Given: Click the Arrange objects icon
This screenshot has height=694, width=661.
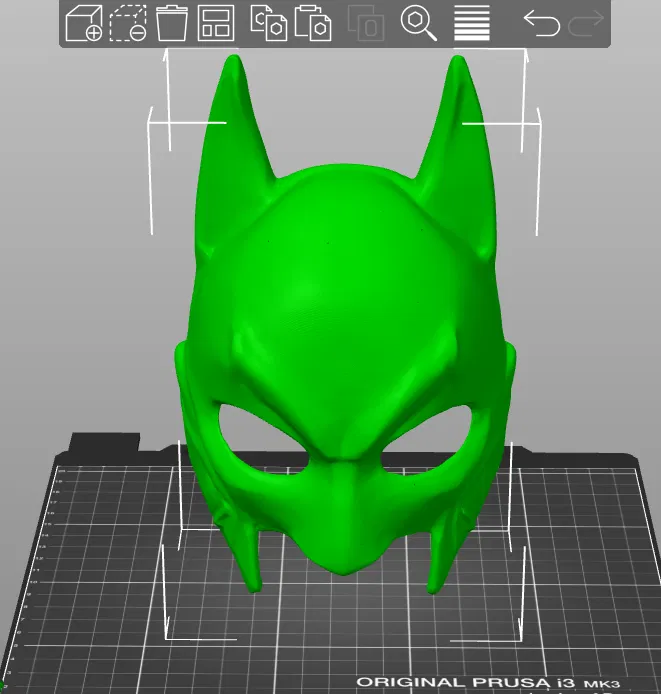Looking at the screenshot, I should [216, 23].
